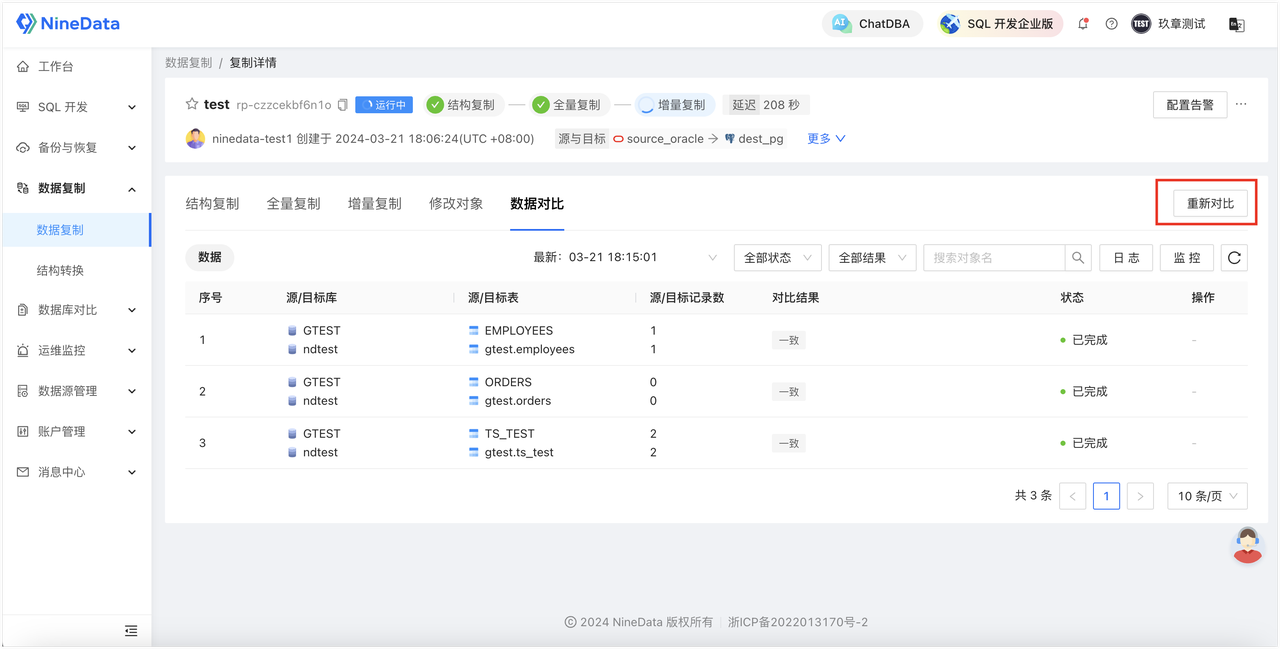Viewport: 1280px width, 649px height.
Task: Open the 监控 panel
Action: pyautogui.click(x=1186, y=257)
